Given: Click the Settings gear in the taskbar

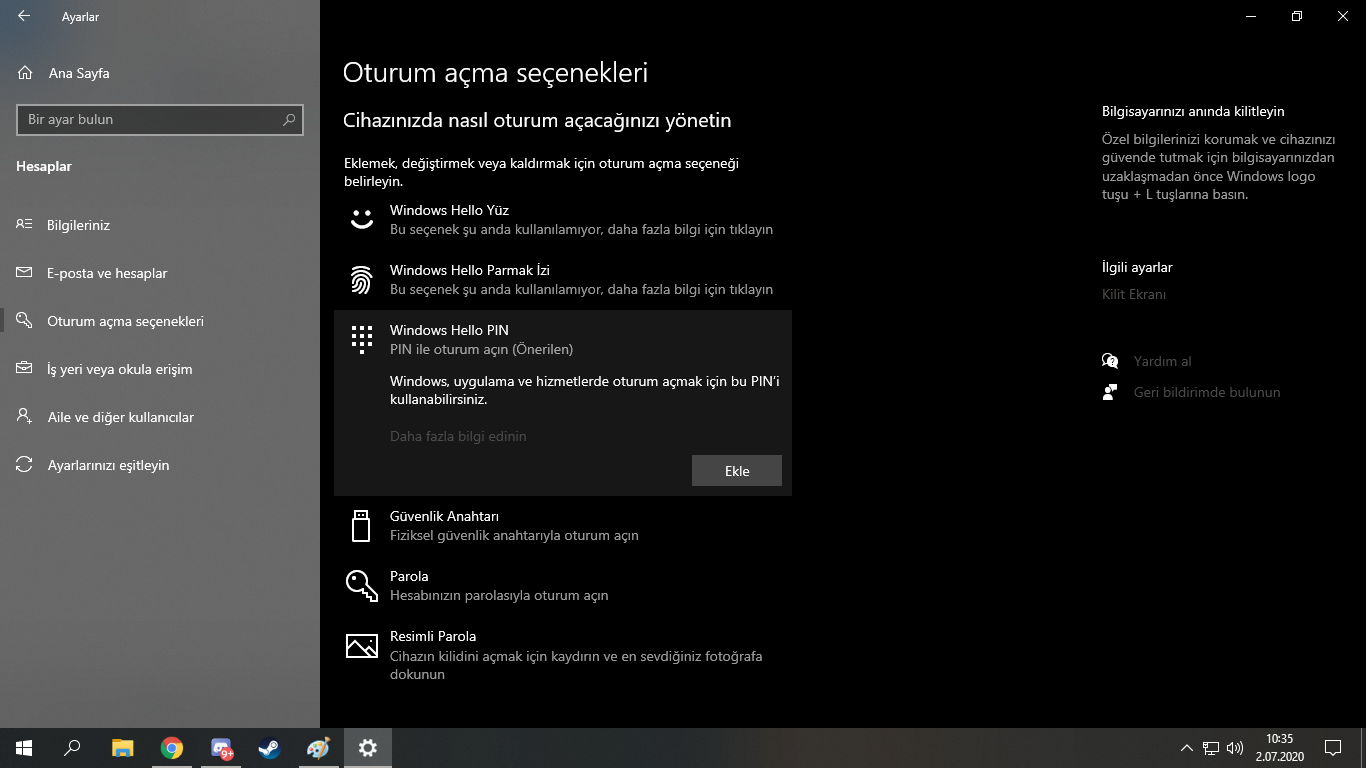Looking at the screenshot, I should click(368, 748).
